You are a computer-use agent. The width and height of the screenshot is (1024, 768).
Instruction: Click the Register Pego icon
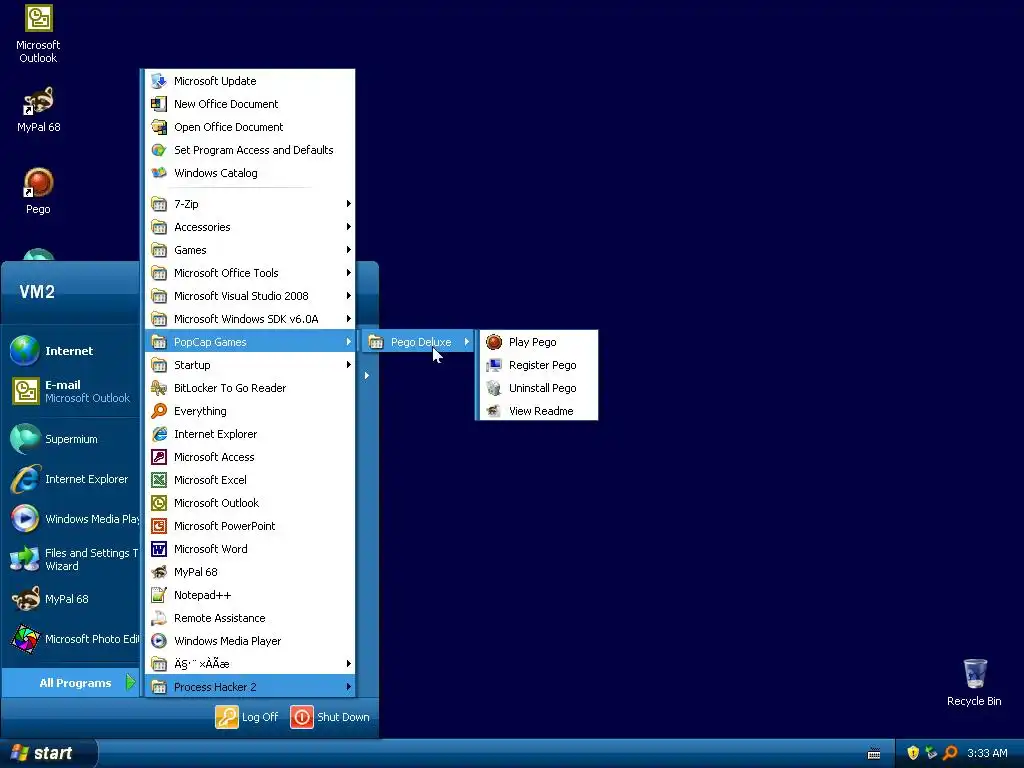click(x=494, y=365)
